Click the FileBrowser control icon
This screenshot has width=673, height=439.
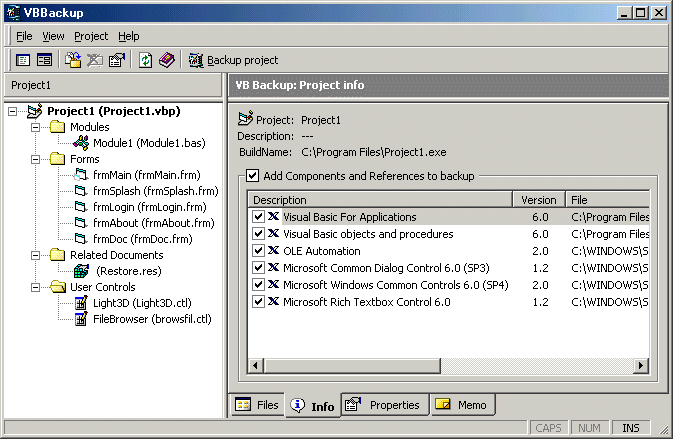tap(81, 318)
